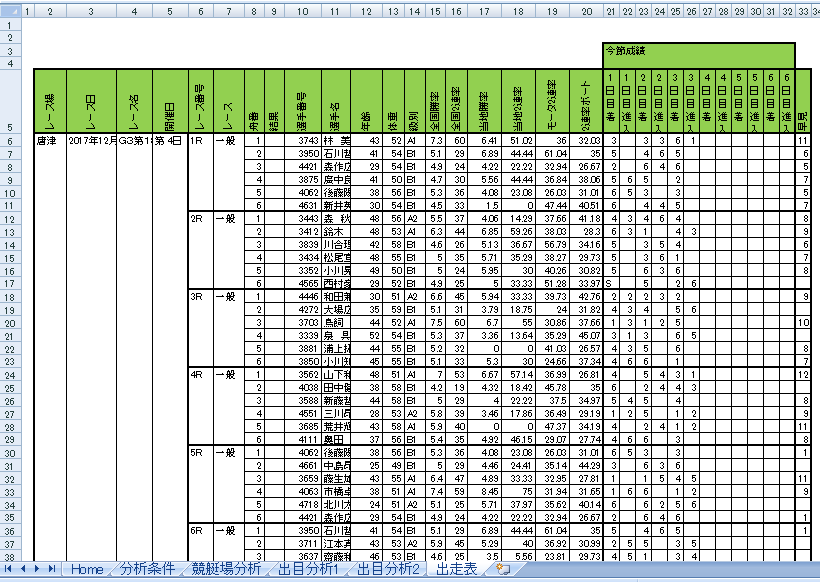Click the cell containing 唐津
Viewport: 820px width, 582px height.
point(50,141)
